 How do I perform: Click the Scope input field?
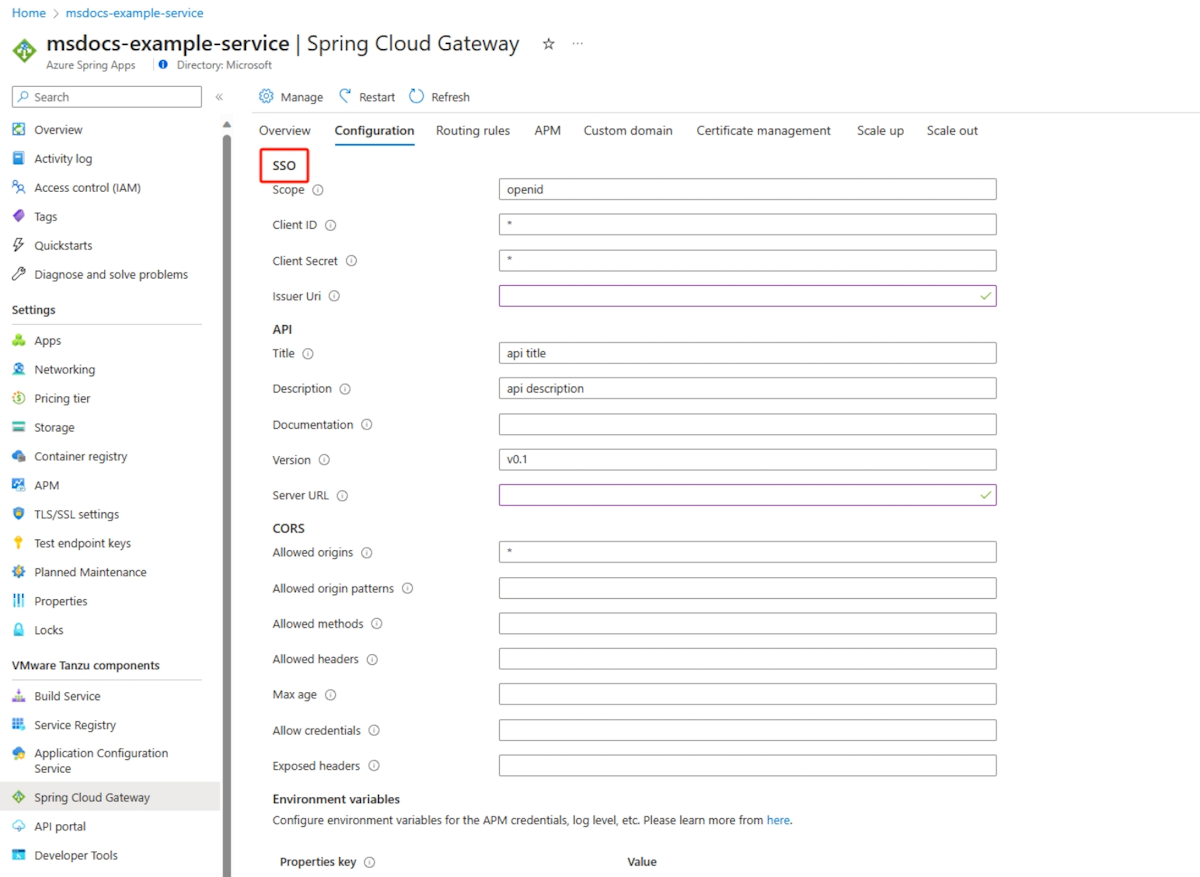(748, 190)
